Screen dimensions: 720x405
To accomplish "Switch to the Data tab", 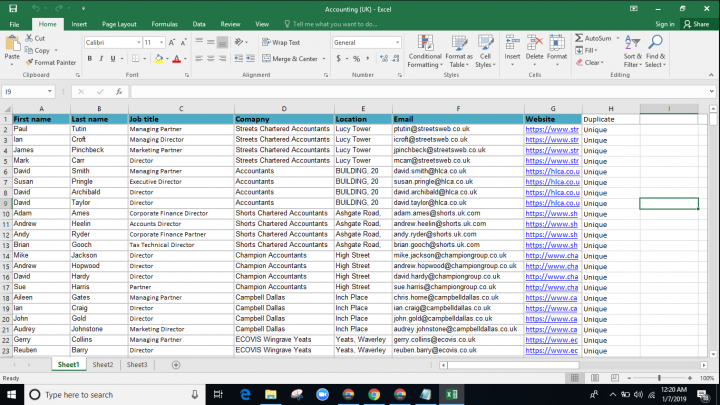I will click(199, 24).
